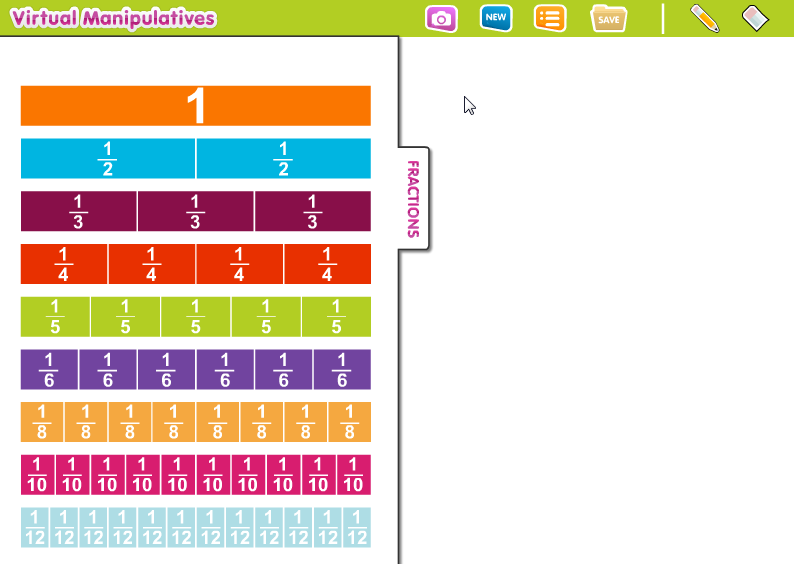The width and height of the screenshot is (794, 564).
Task: Select the pencil drawing tool
Action: 704,18
